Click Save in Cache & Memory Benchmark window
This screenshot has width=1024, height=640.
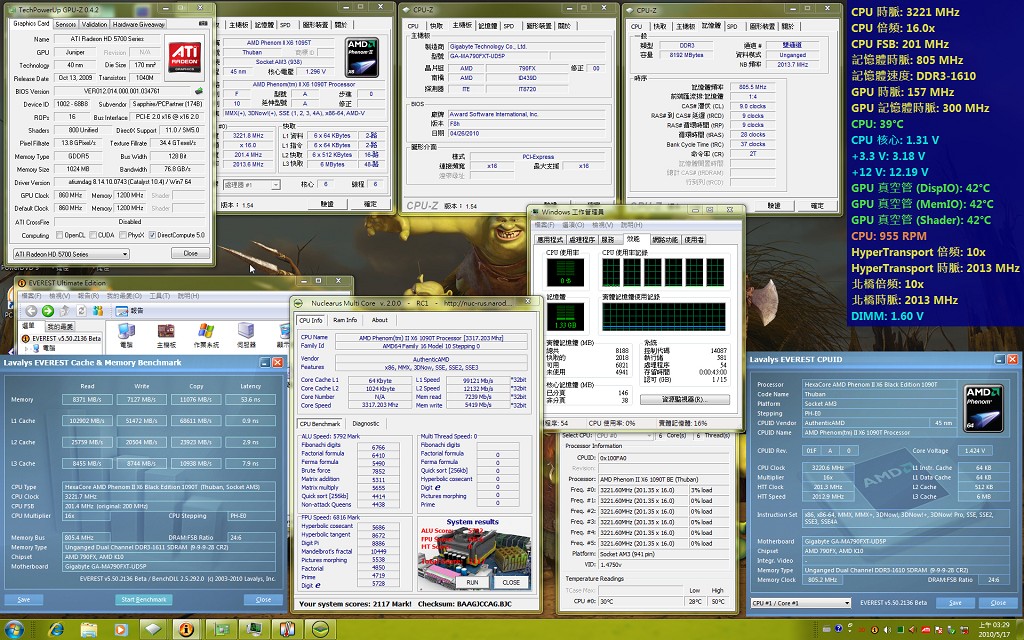pos(24,600)
